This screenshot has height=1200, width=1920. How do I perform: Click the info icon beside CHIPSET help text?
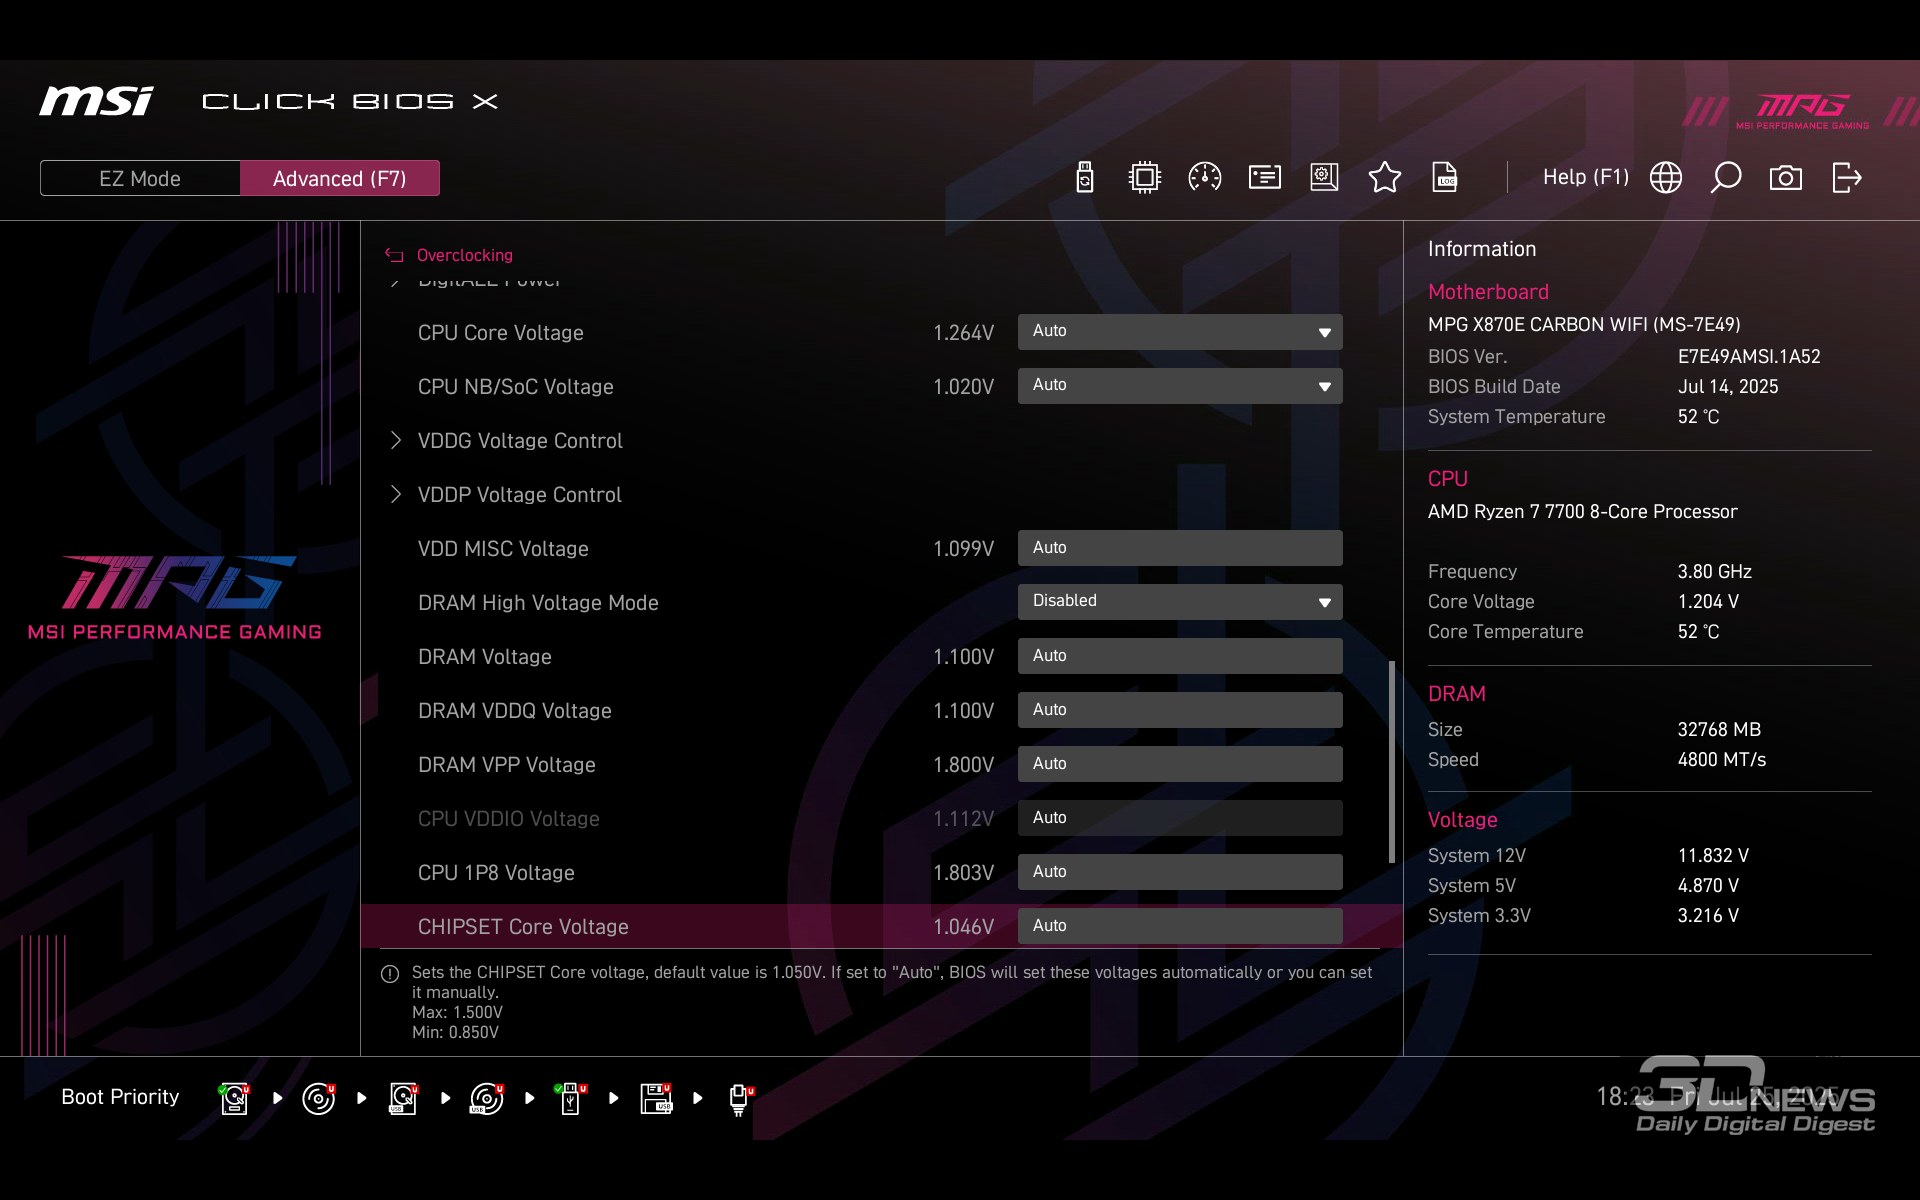pos(390,973)
